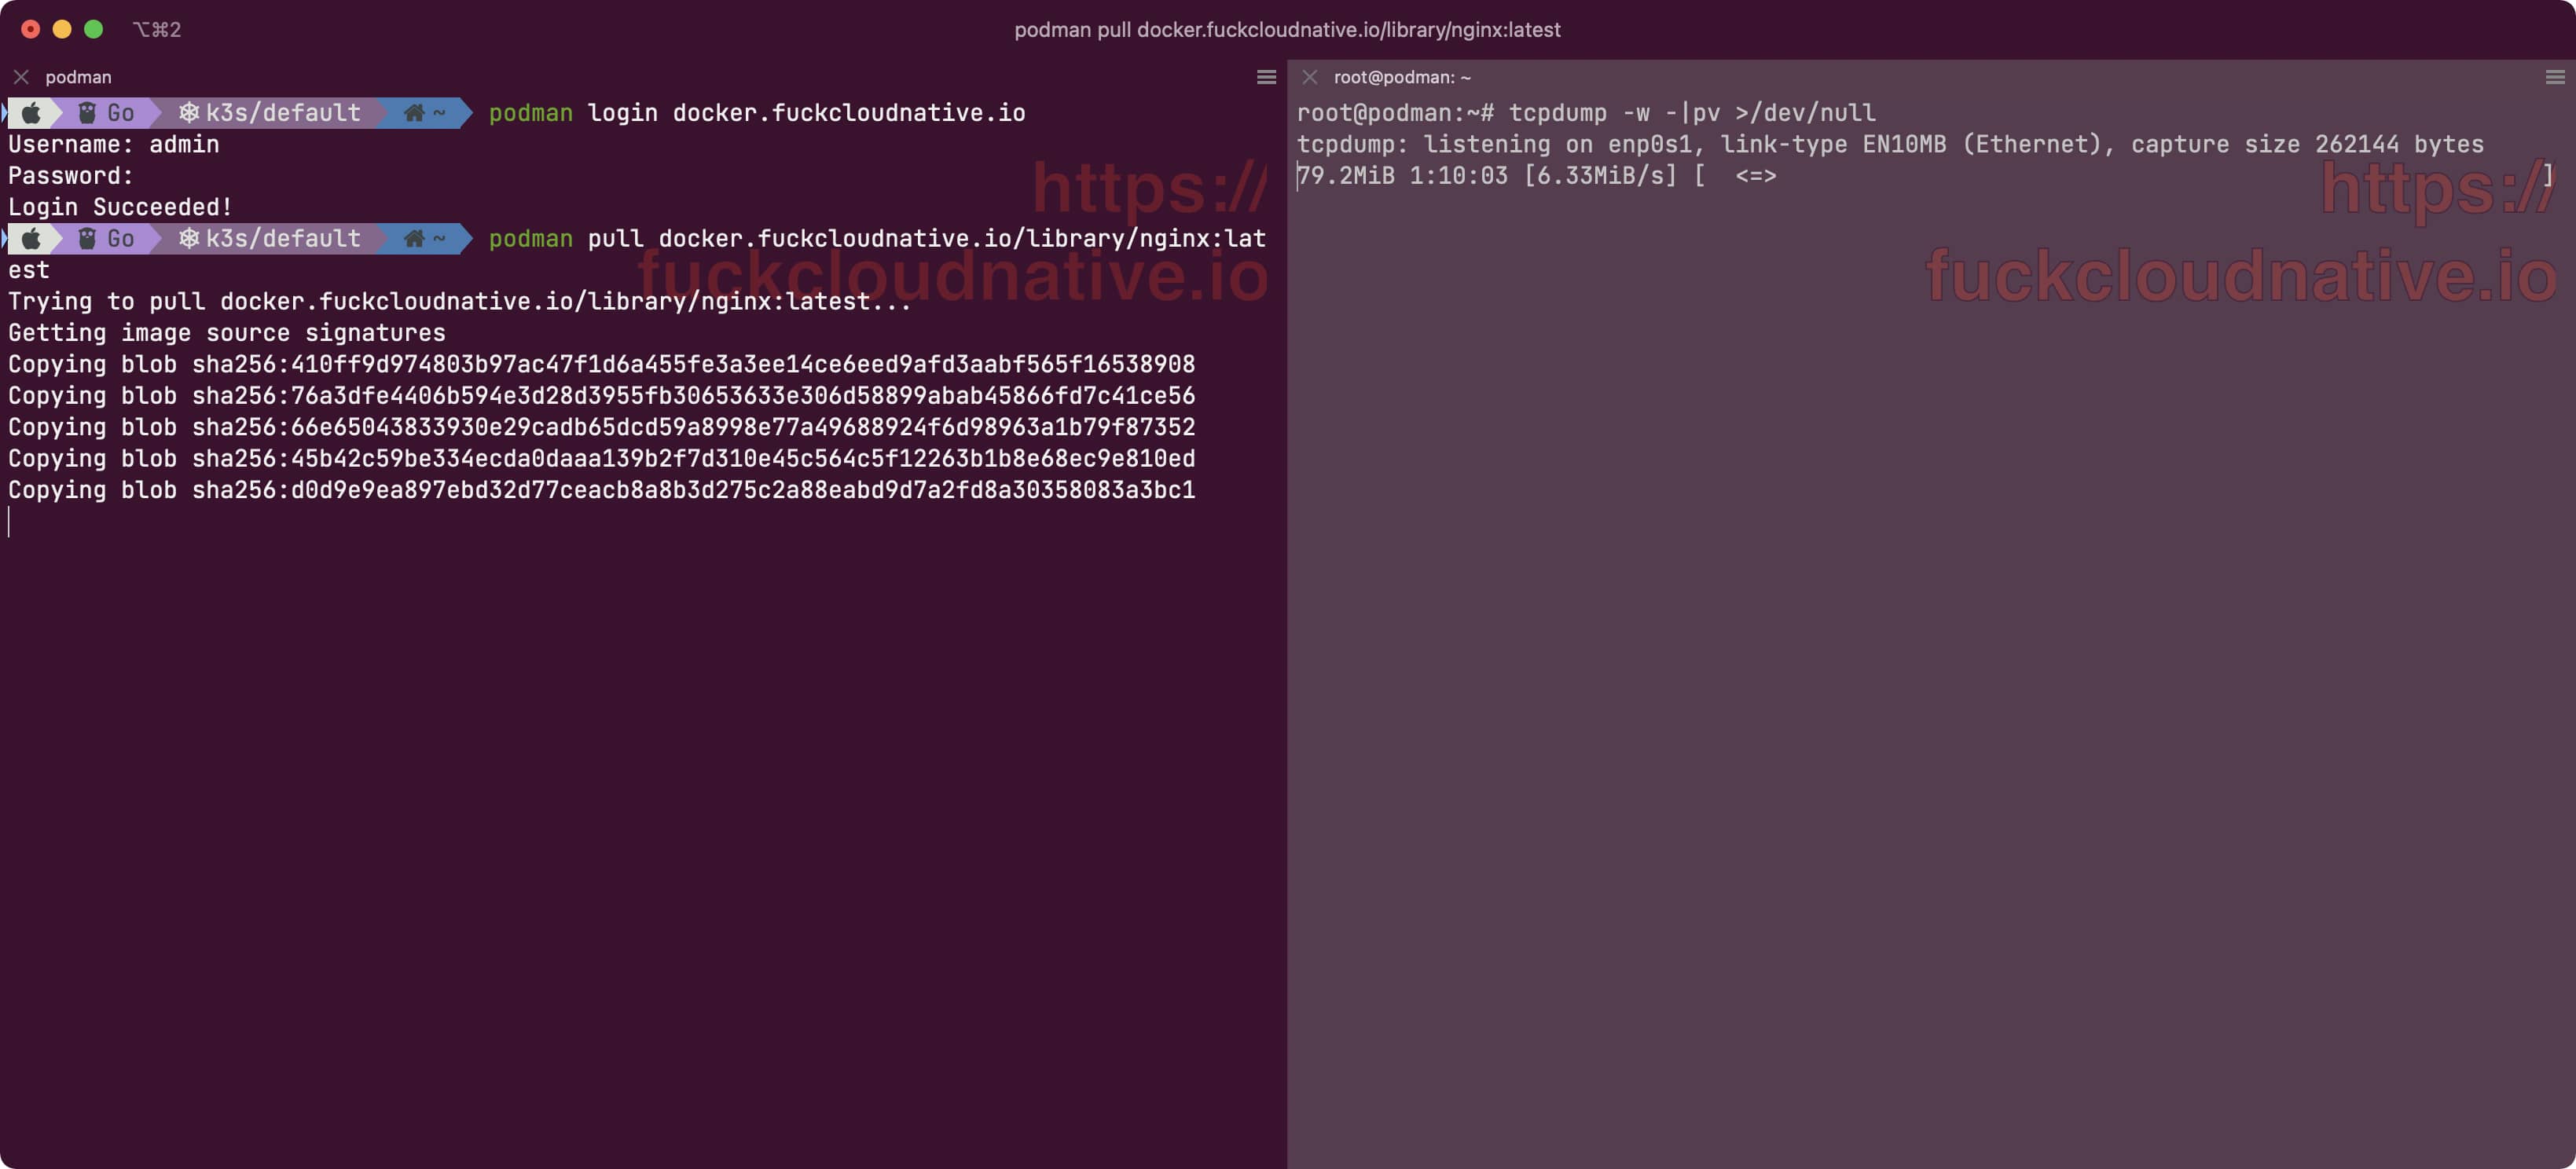Click the k3s/default segment in second prompt line

[270, 239]
